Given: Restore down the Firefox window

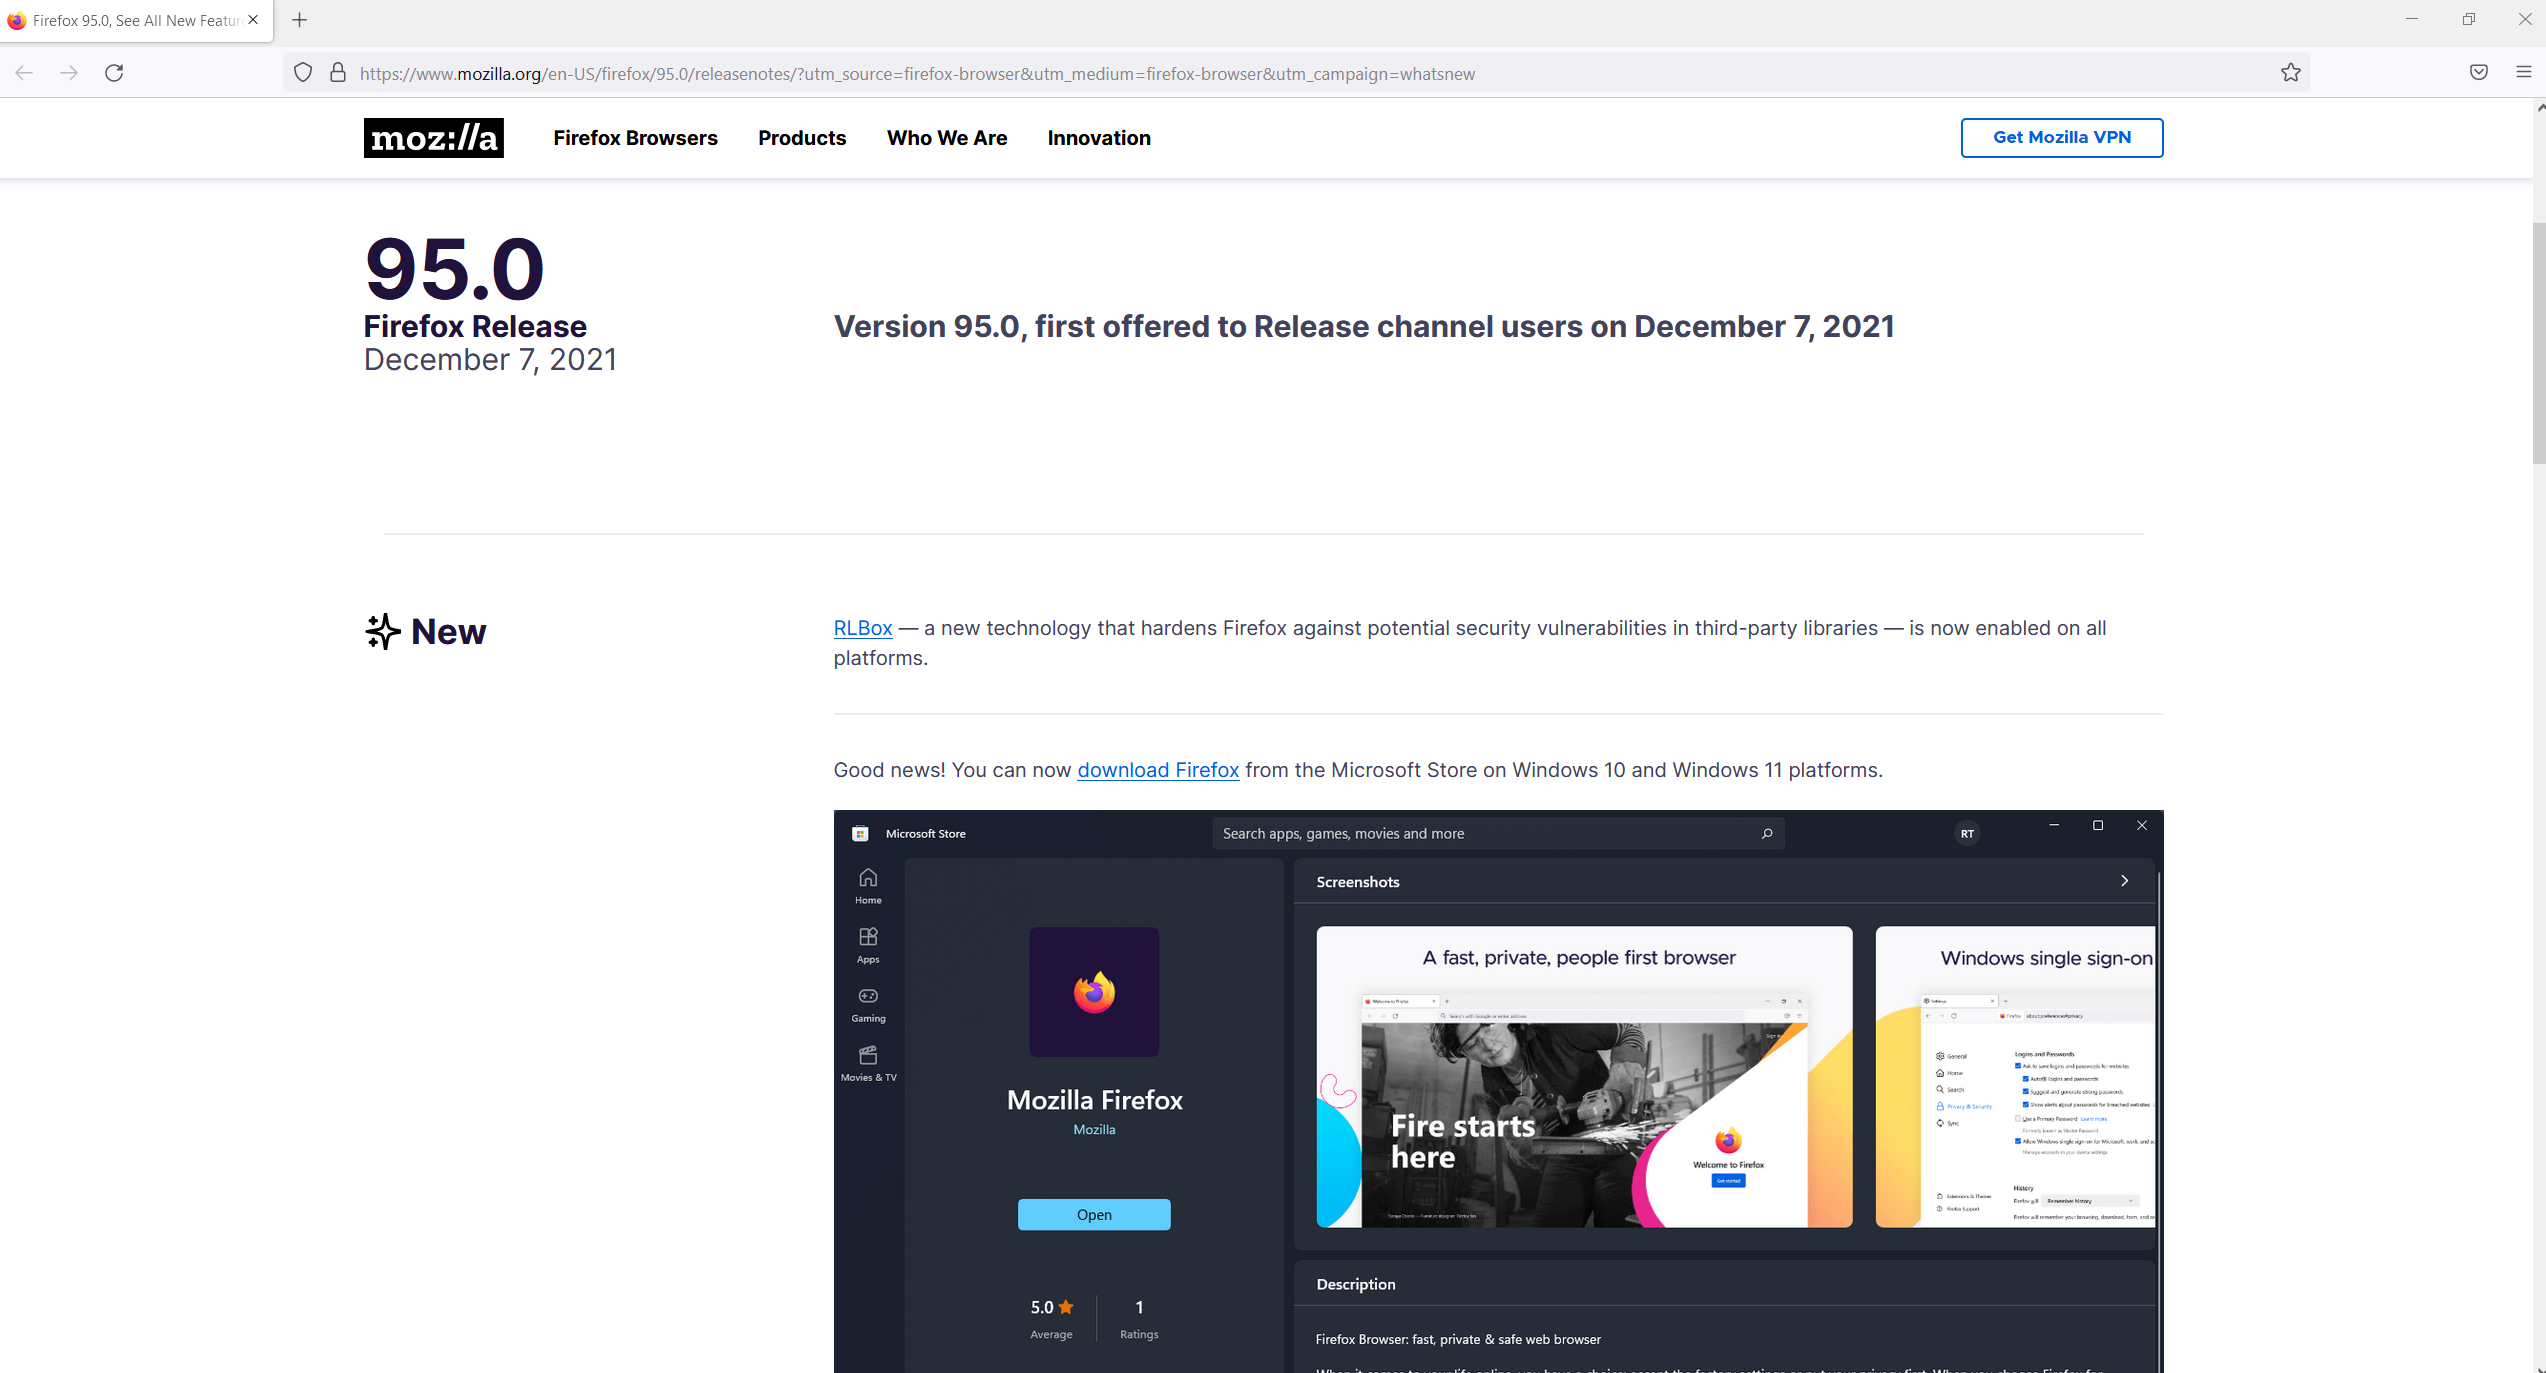Looking at the screenshot, I should click(x=2469, y=19).
